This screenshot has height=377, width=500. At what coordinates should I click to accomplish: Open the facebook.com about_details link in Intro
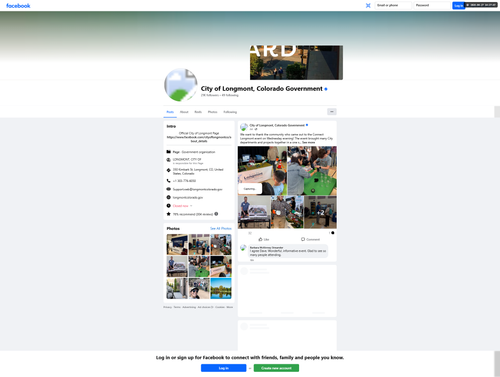click(x=199, y=139)
